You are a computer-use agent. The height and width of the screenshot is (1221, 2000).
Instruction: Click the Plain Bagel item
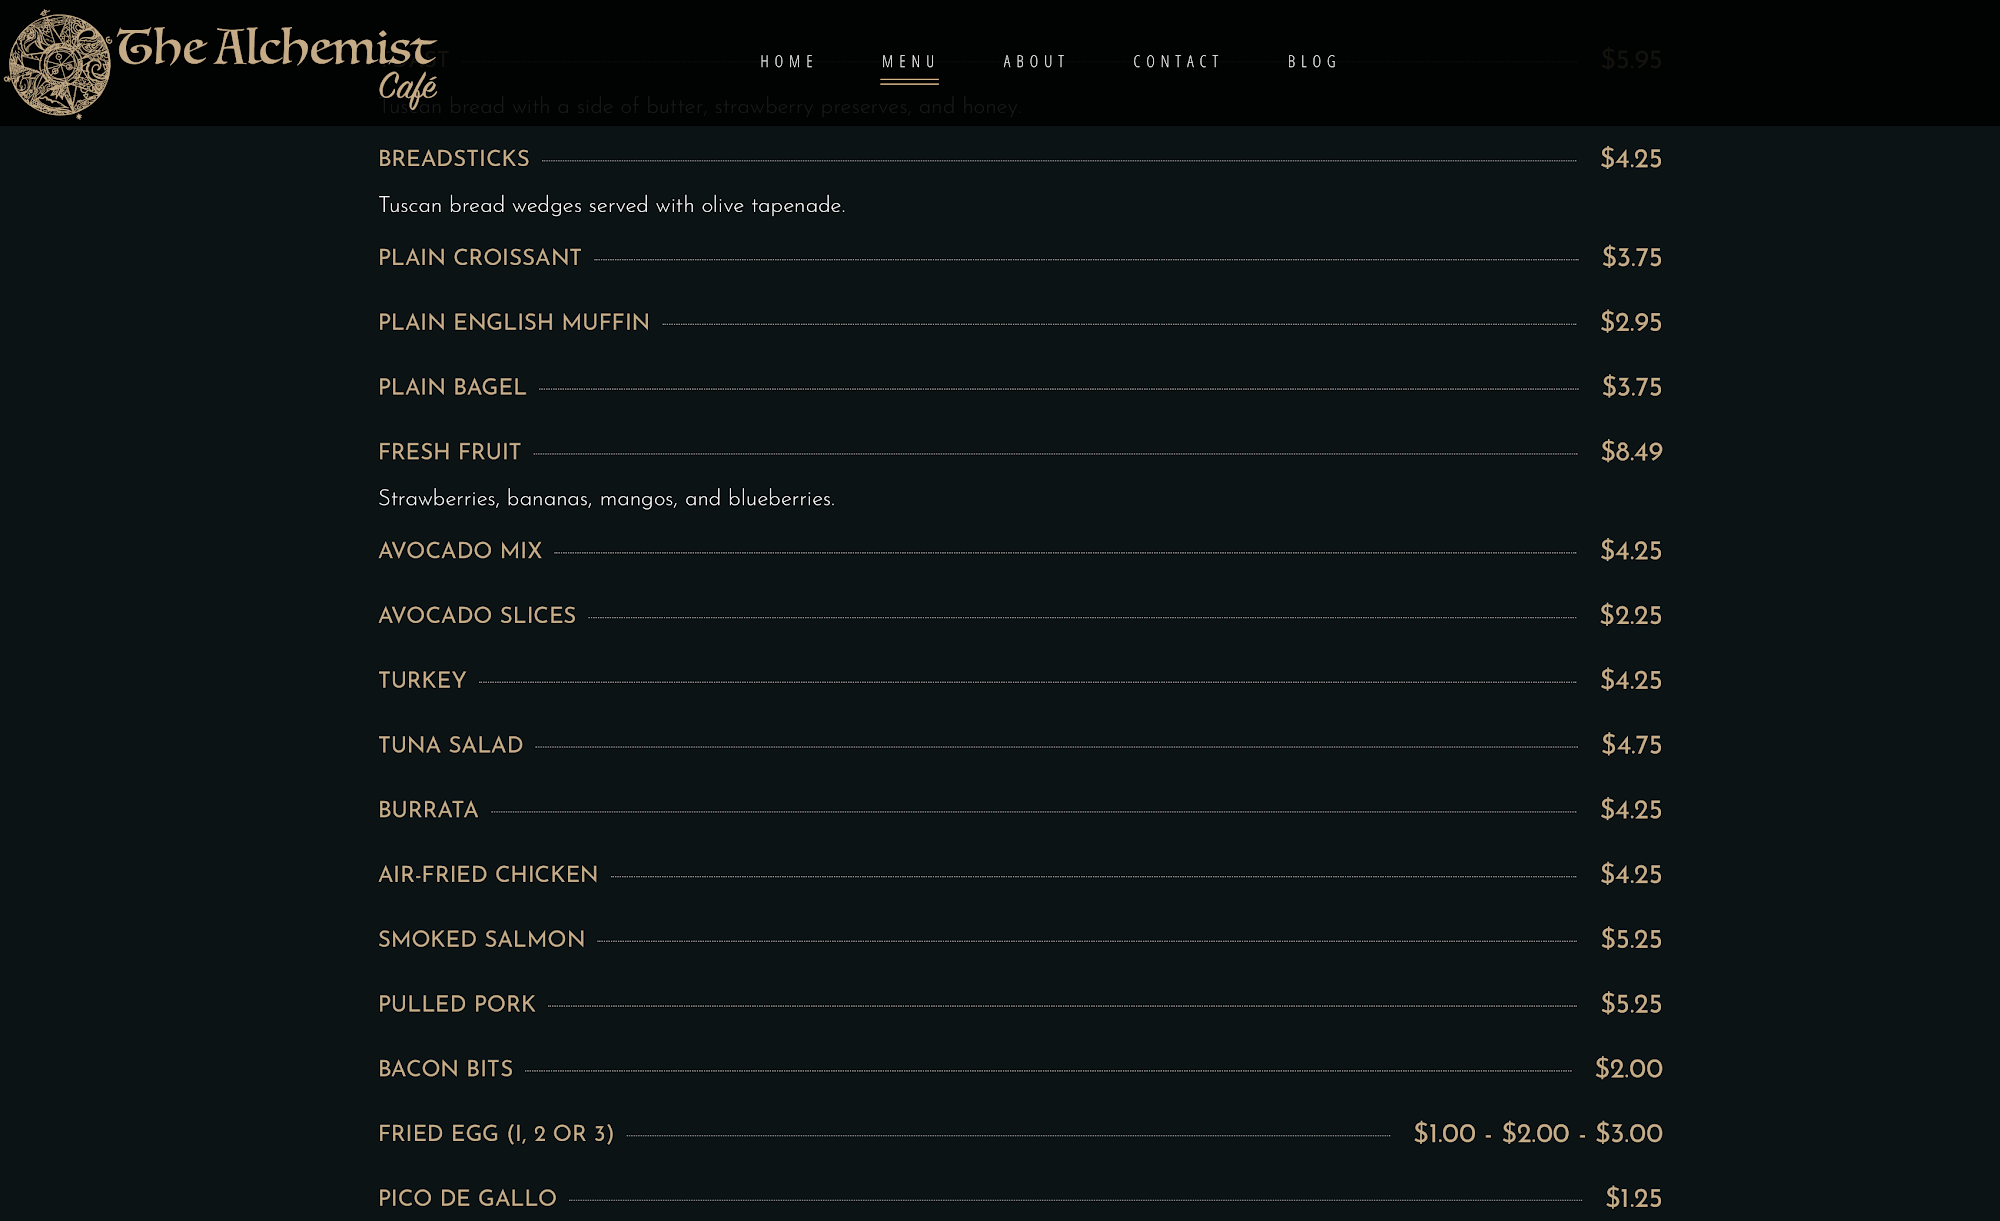click(452, 388)
